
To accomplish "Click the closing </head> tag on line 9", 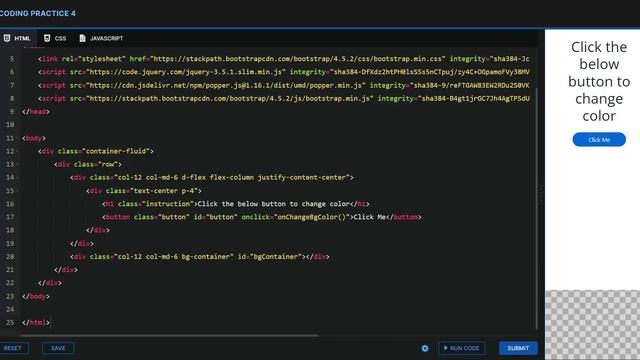I will (36, 111).
